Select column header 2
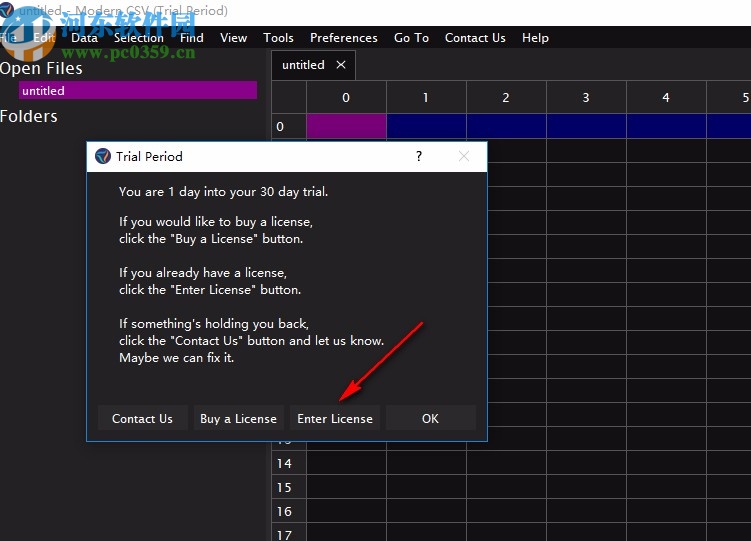Screen dimensions: 751x541 506,98
